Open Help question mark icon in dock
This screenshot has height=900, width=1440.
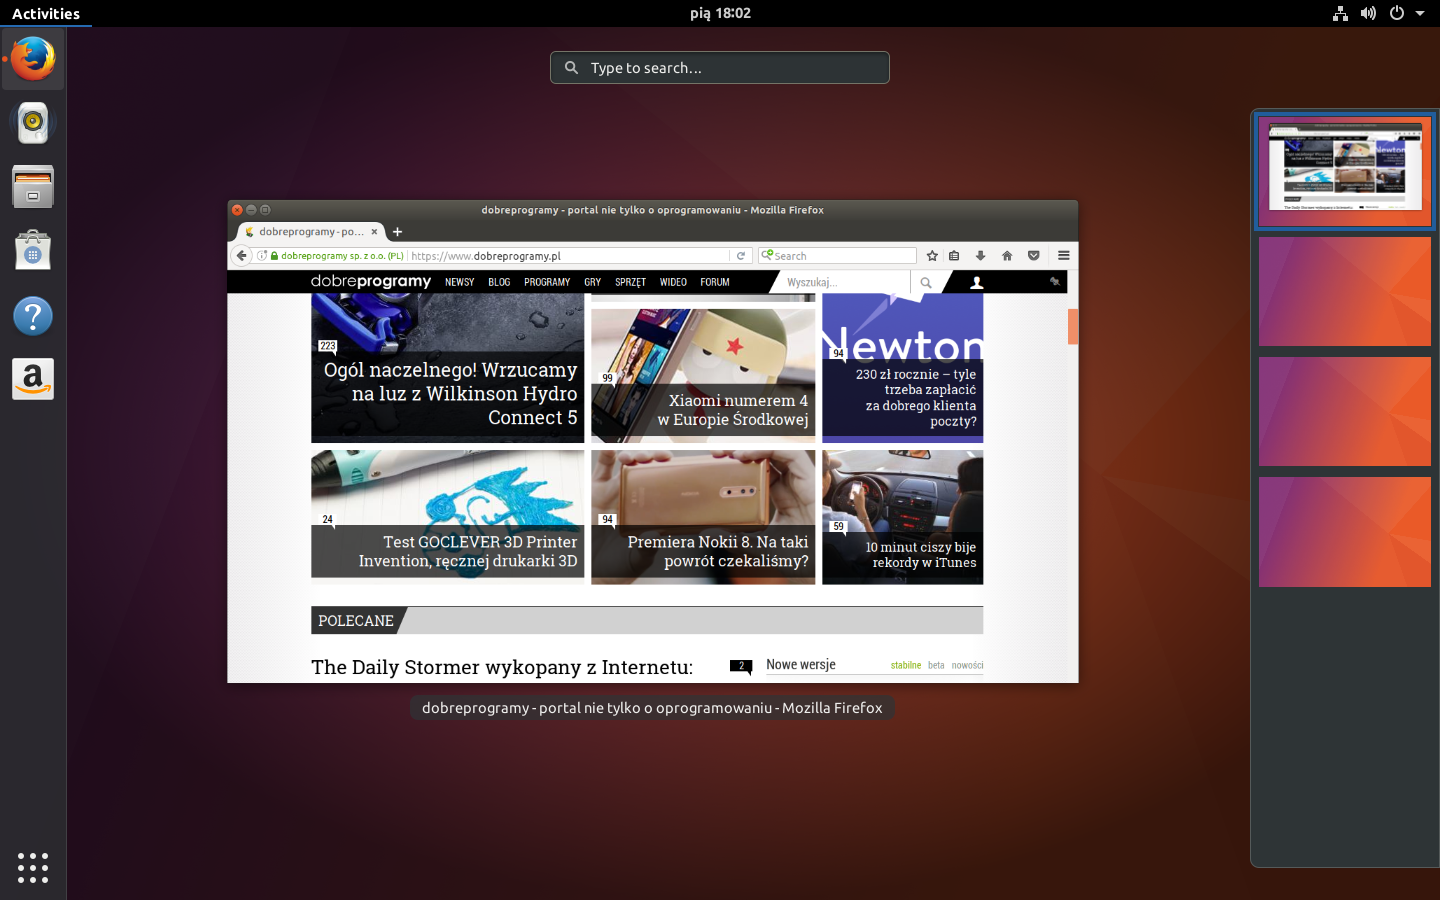coord(33,316)
